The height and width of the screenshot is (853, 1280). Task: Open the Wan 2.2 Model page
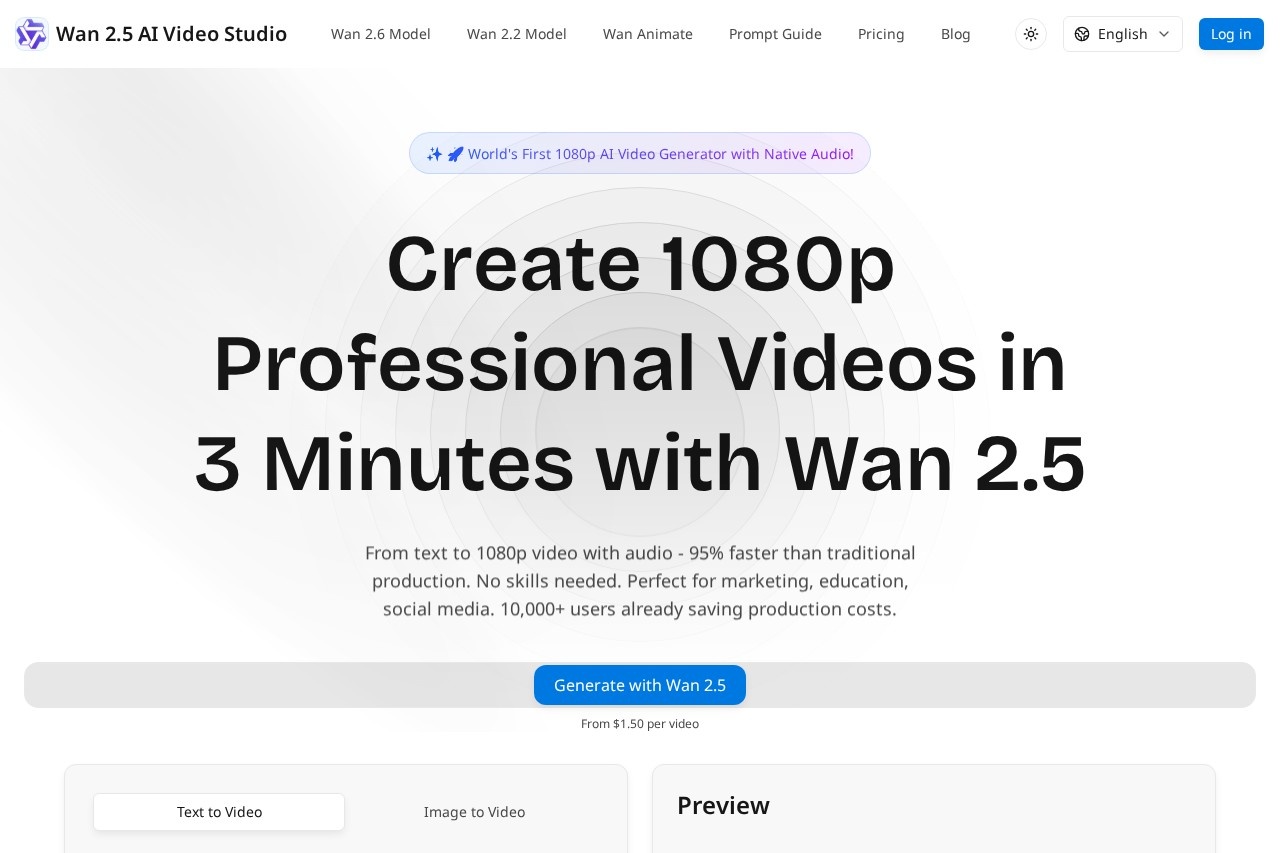coord(516,34)
